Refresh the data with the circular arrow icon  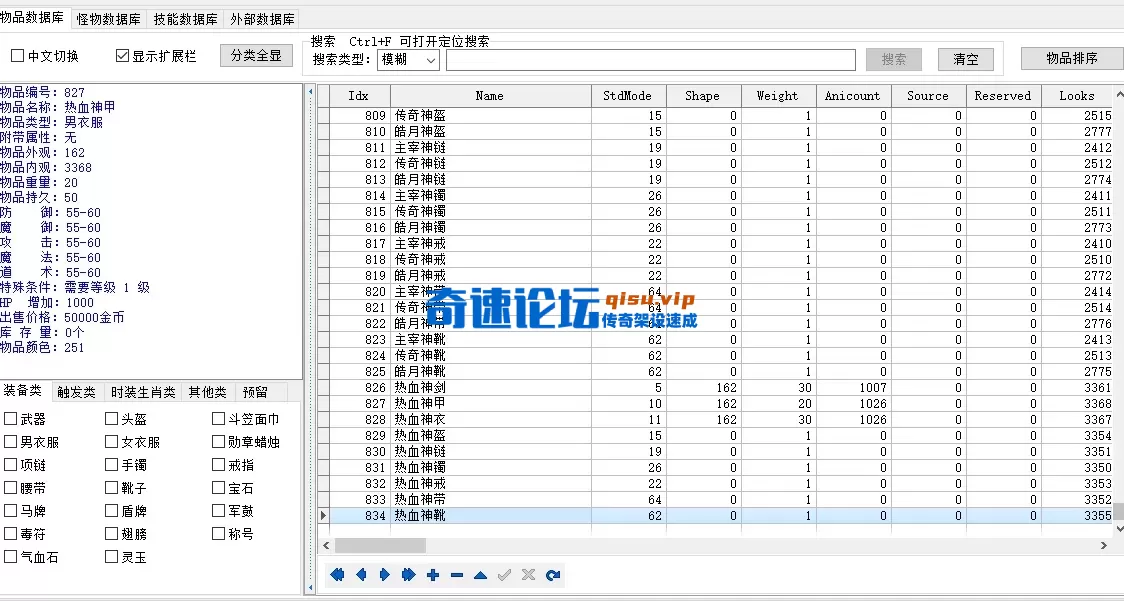[552, 575]
